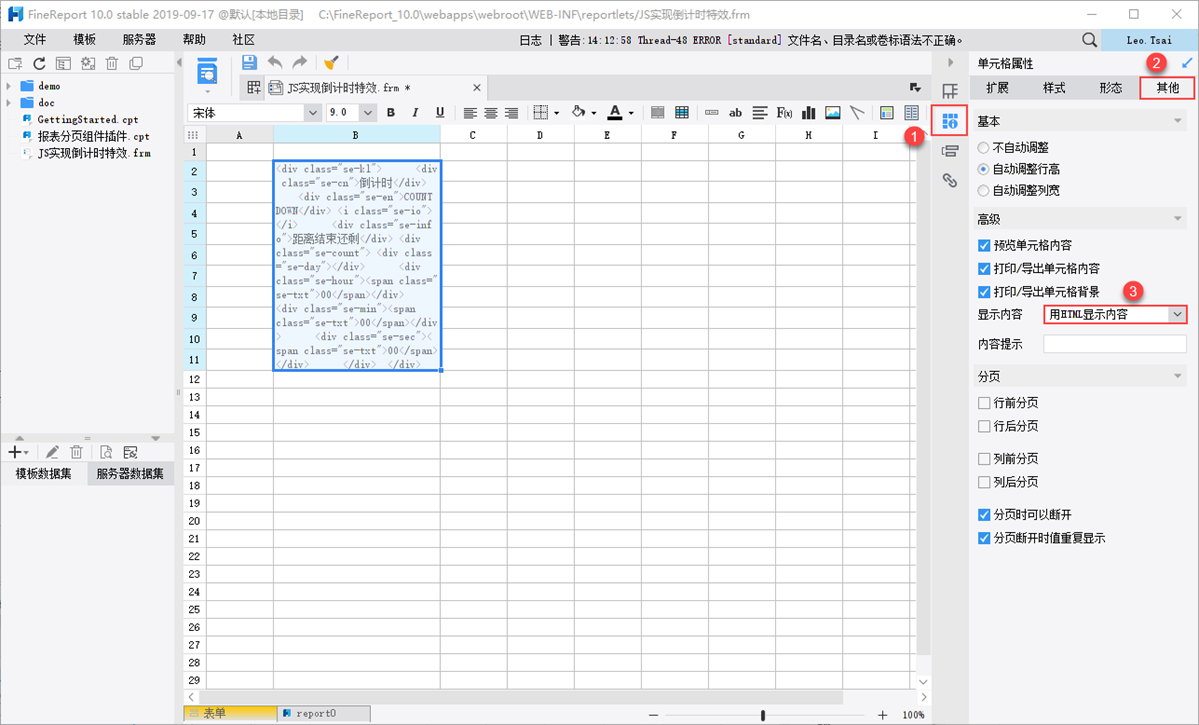Viewport: 1199px width, 725px height.
Task: Insert an image into the cell
Action: (833, 112)
